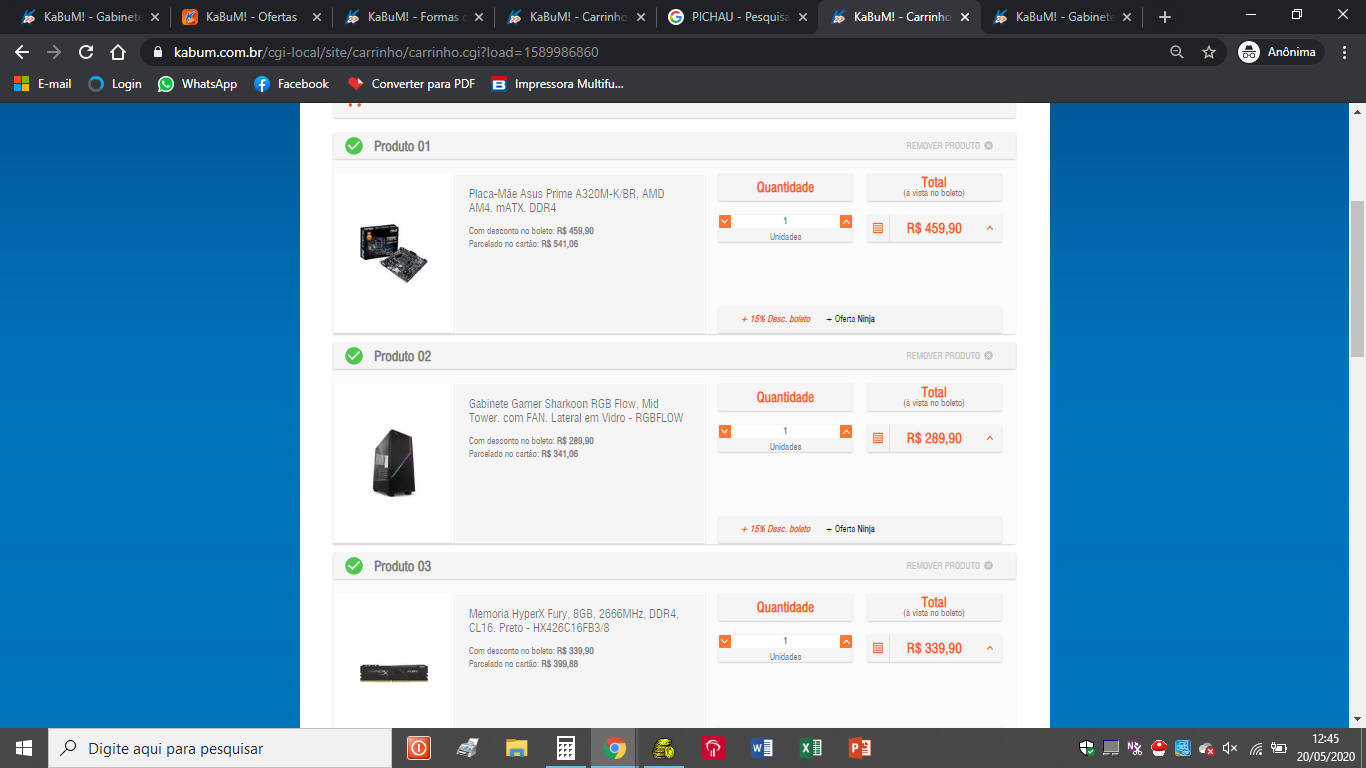Decrease quantity of Asus Prime motherboard
Screen dimensions: 1366x768
[725, 221]
